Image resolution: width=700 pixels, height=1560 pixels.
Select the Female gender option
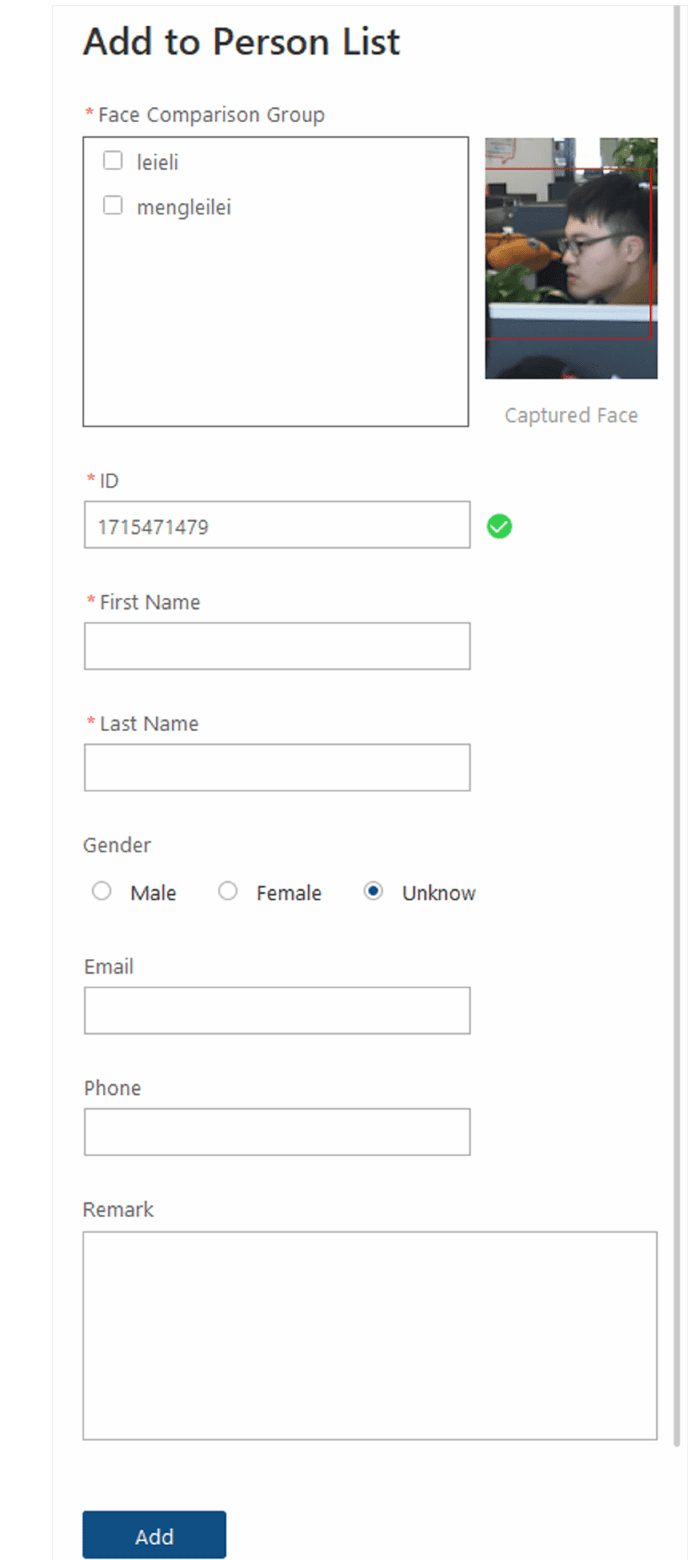point(228,891)
